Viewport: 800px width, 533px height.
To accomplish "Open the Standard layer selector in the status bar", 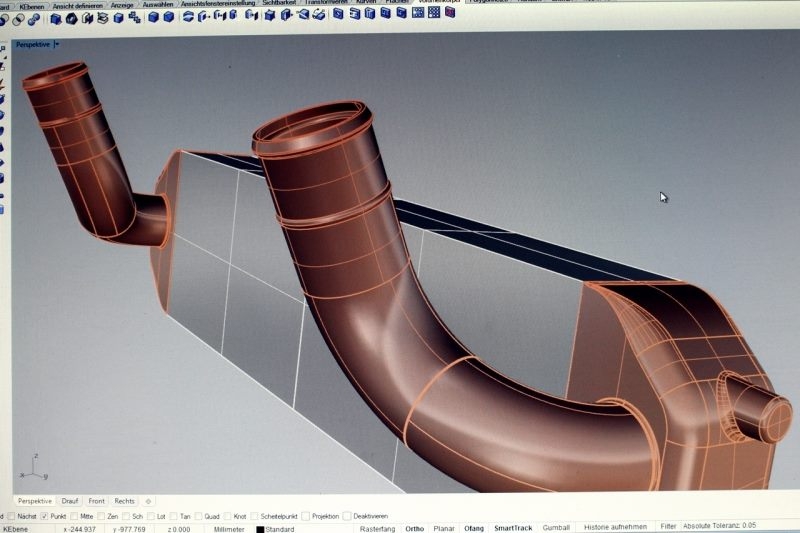I will (x=280, y=528).
